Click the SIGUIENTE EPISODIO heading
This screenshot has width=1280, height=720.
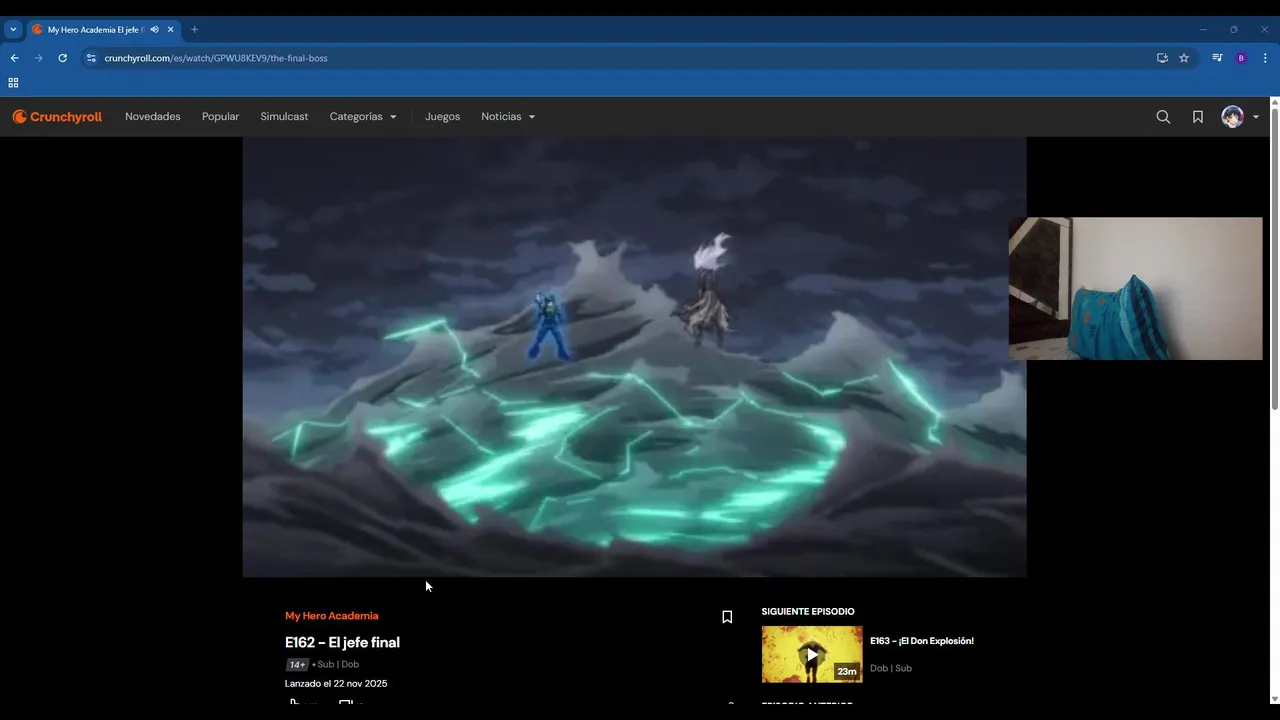click(x=808, y=612)
